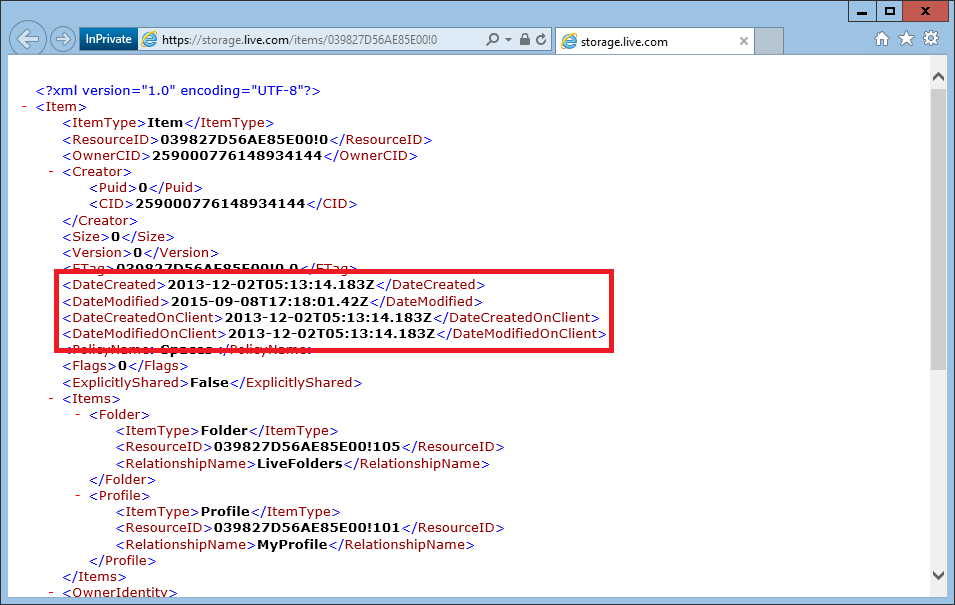This screenshot has height=605, width=955.
Task: Open a new tab with the blank tab button
Action: pos(769,41)
